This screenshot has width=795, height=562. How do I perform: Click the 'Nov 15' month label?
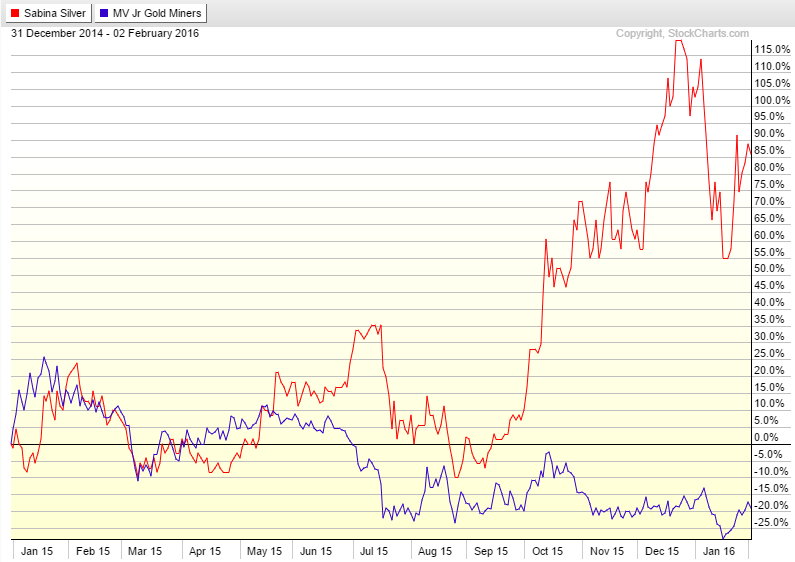pos(607,551)
